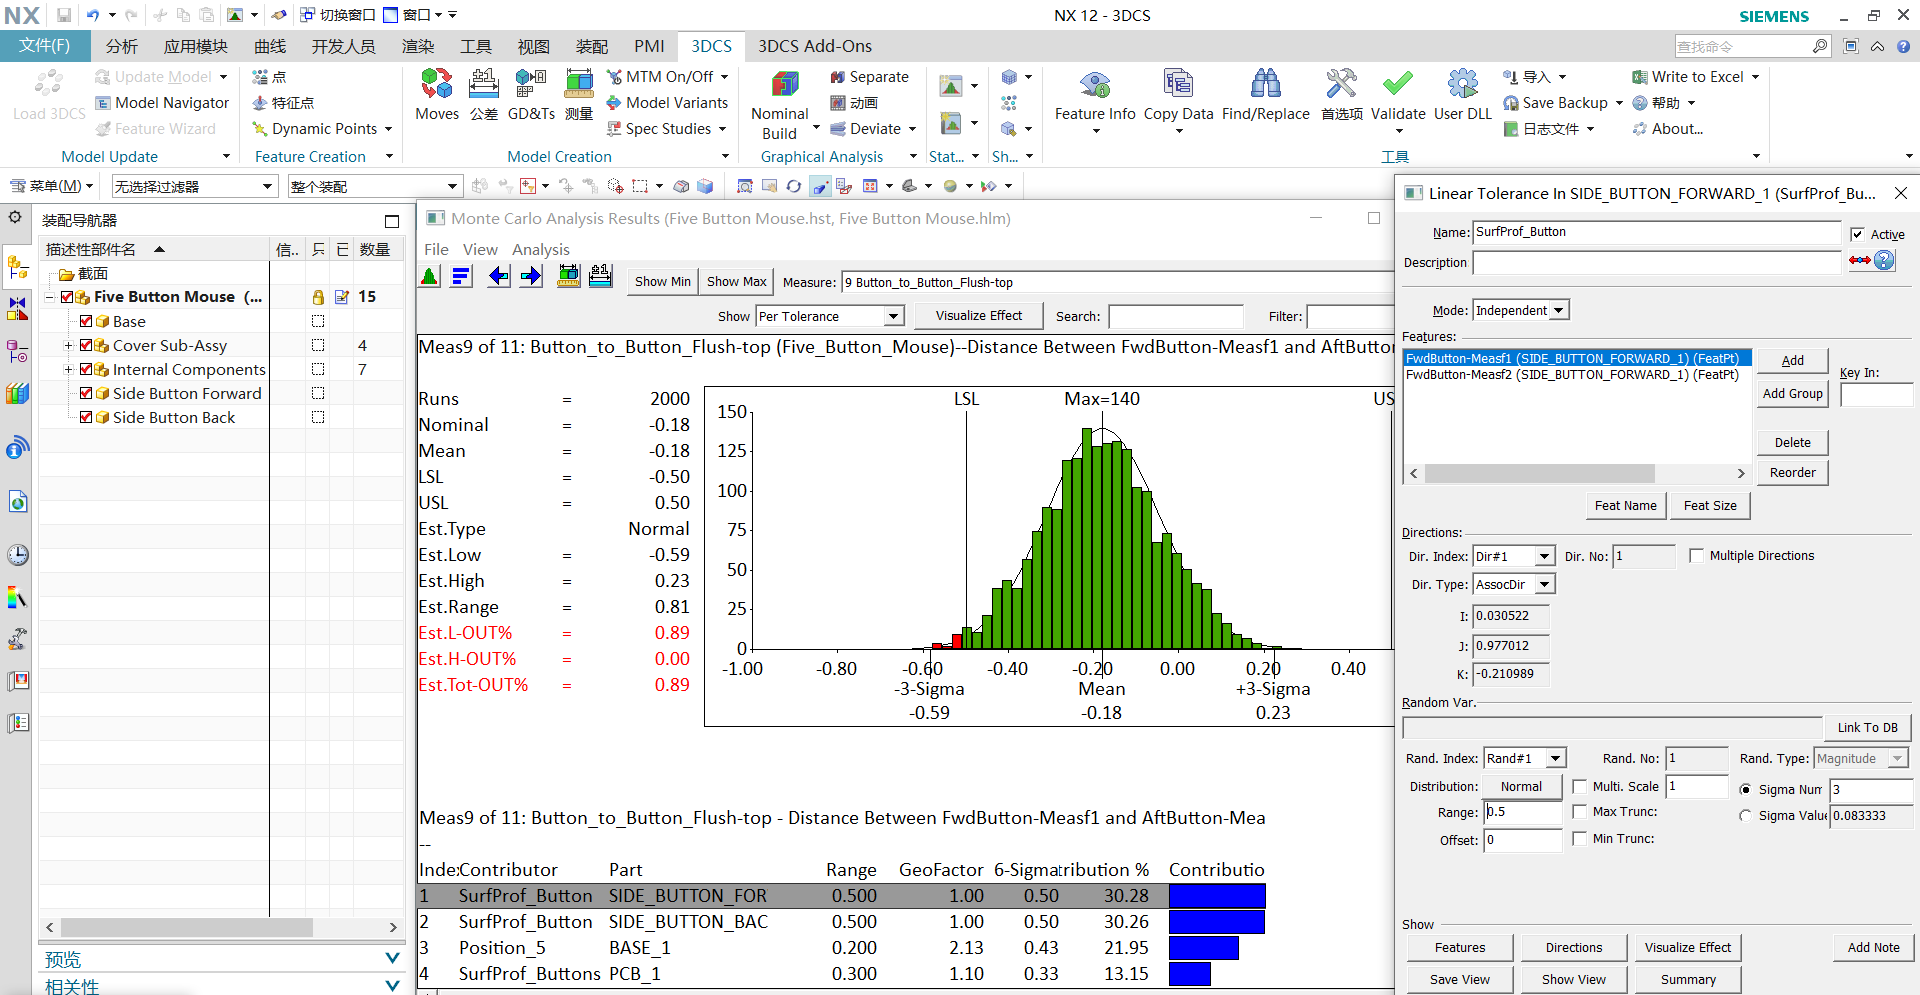Open User DLL settings
The image size is (1920, 995).
[1463, 96]
